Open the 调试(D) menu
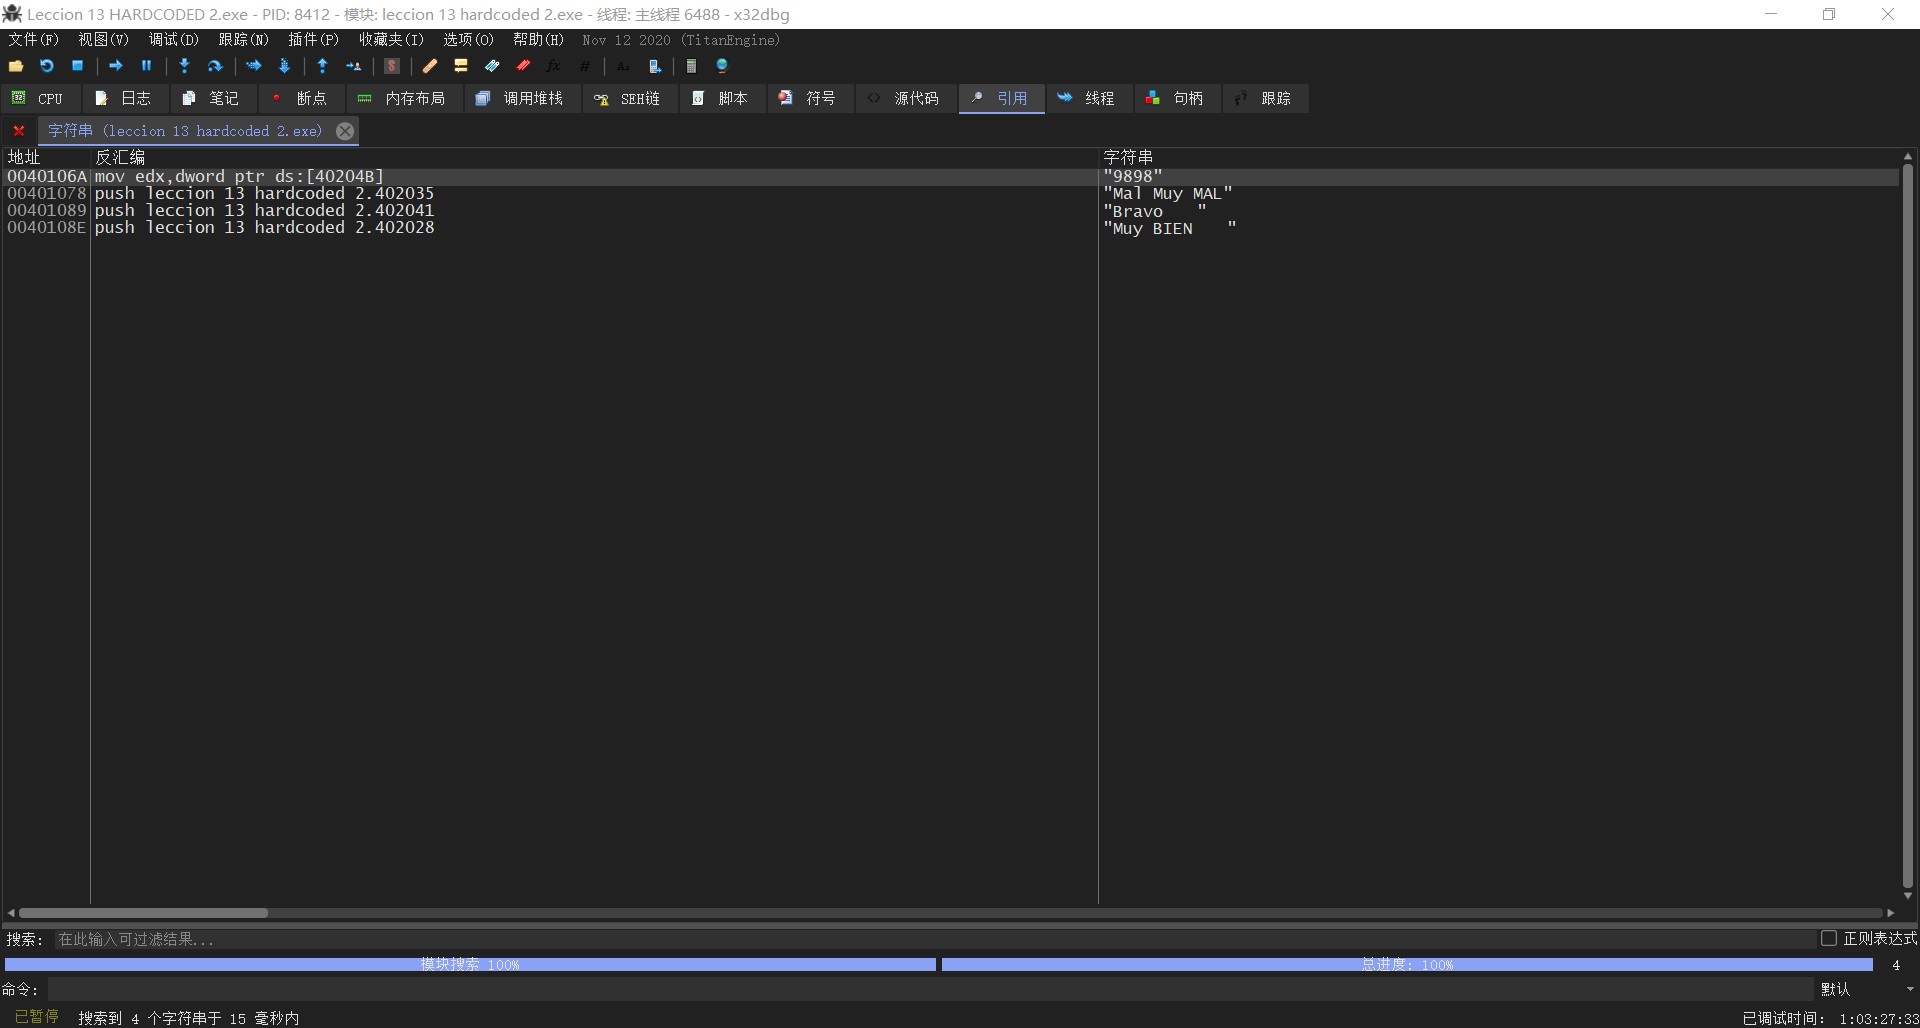This screenshot has width=1920, height=1028. pos(173,40)
